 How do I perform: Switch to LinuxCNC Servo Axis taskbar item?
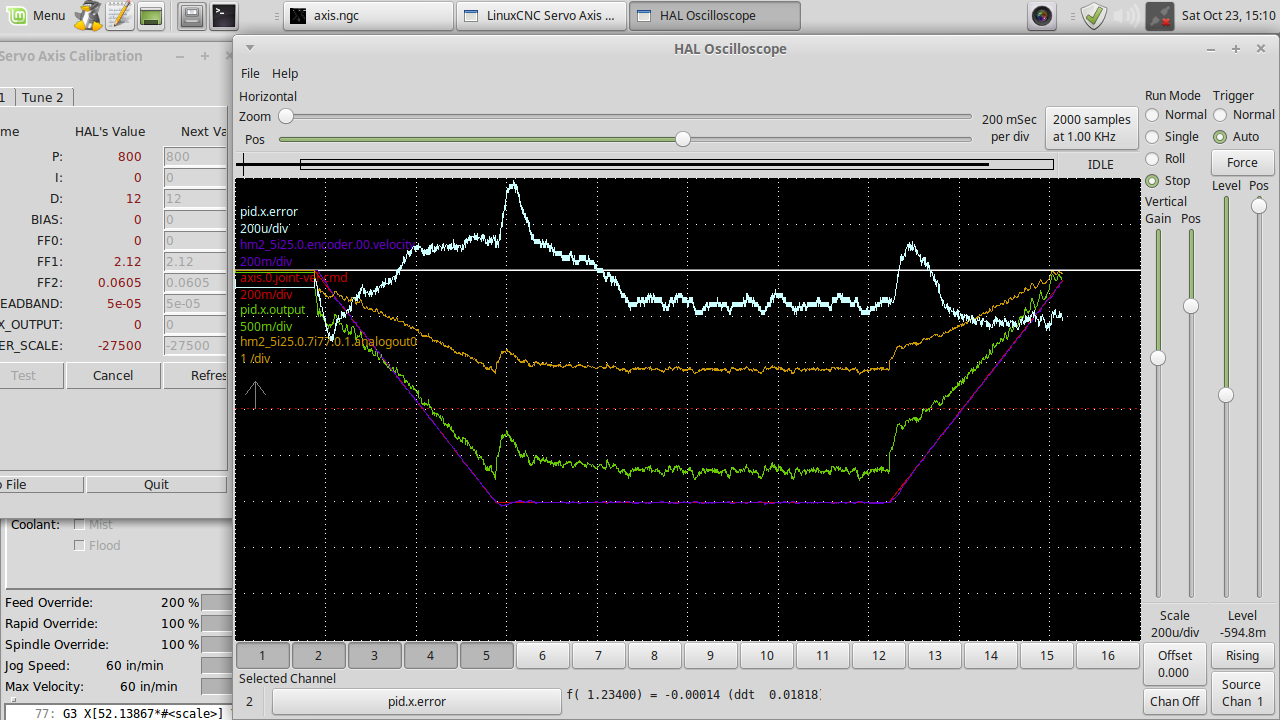point(541,15)
